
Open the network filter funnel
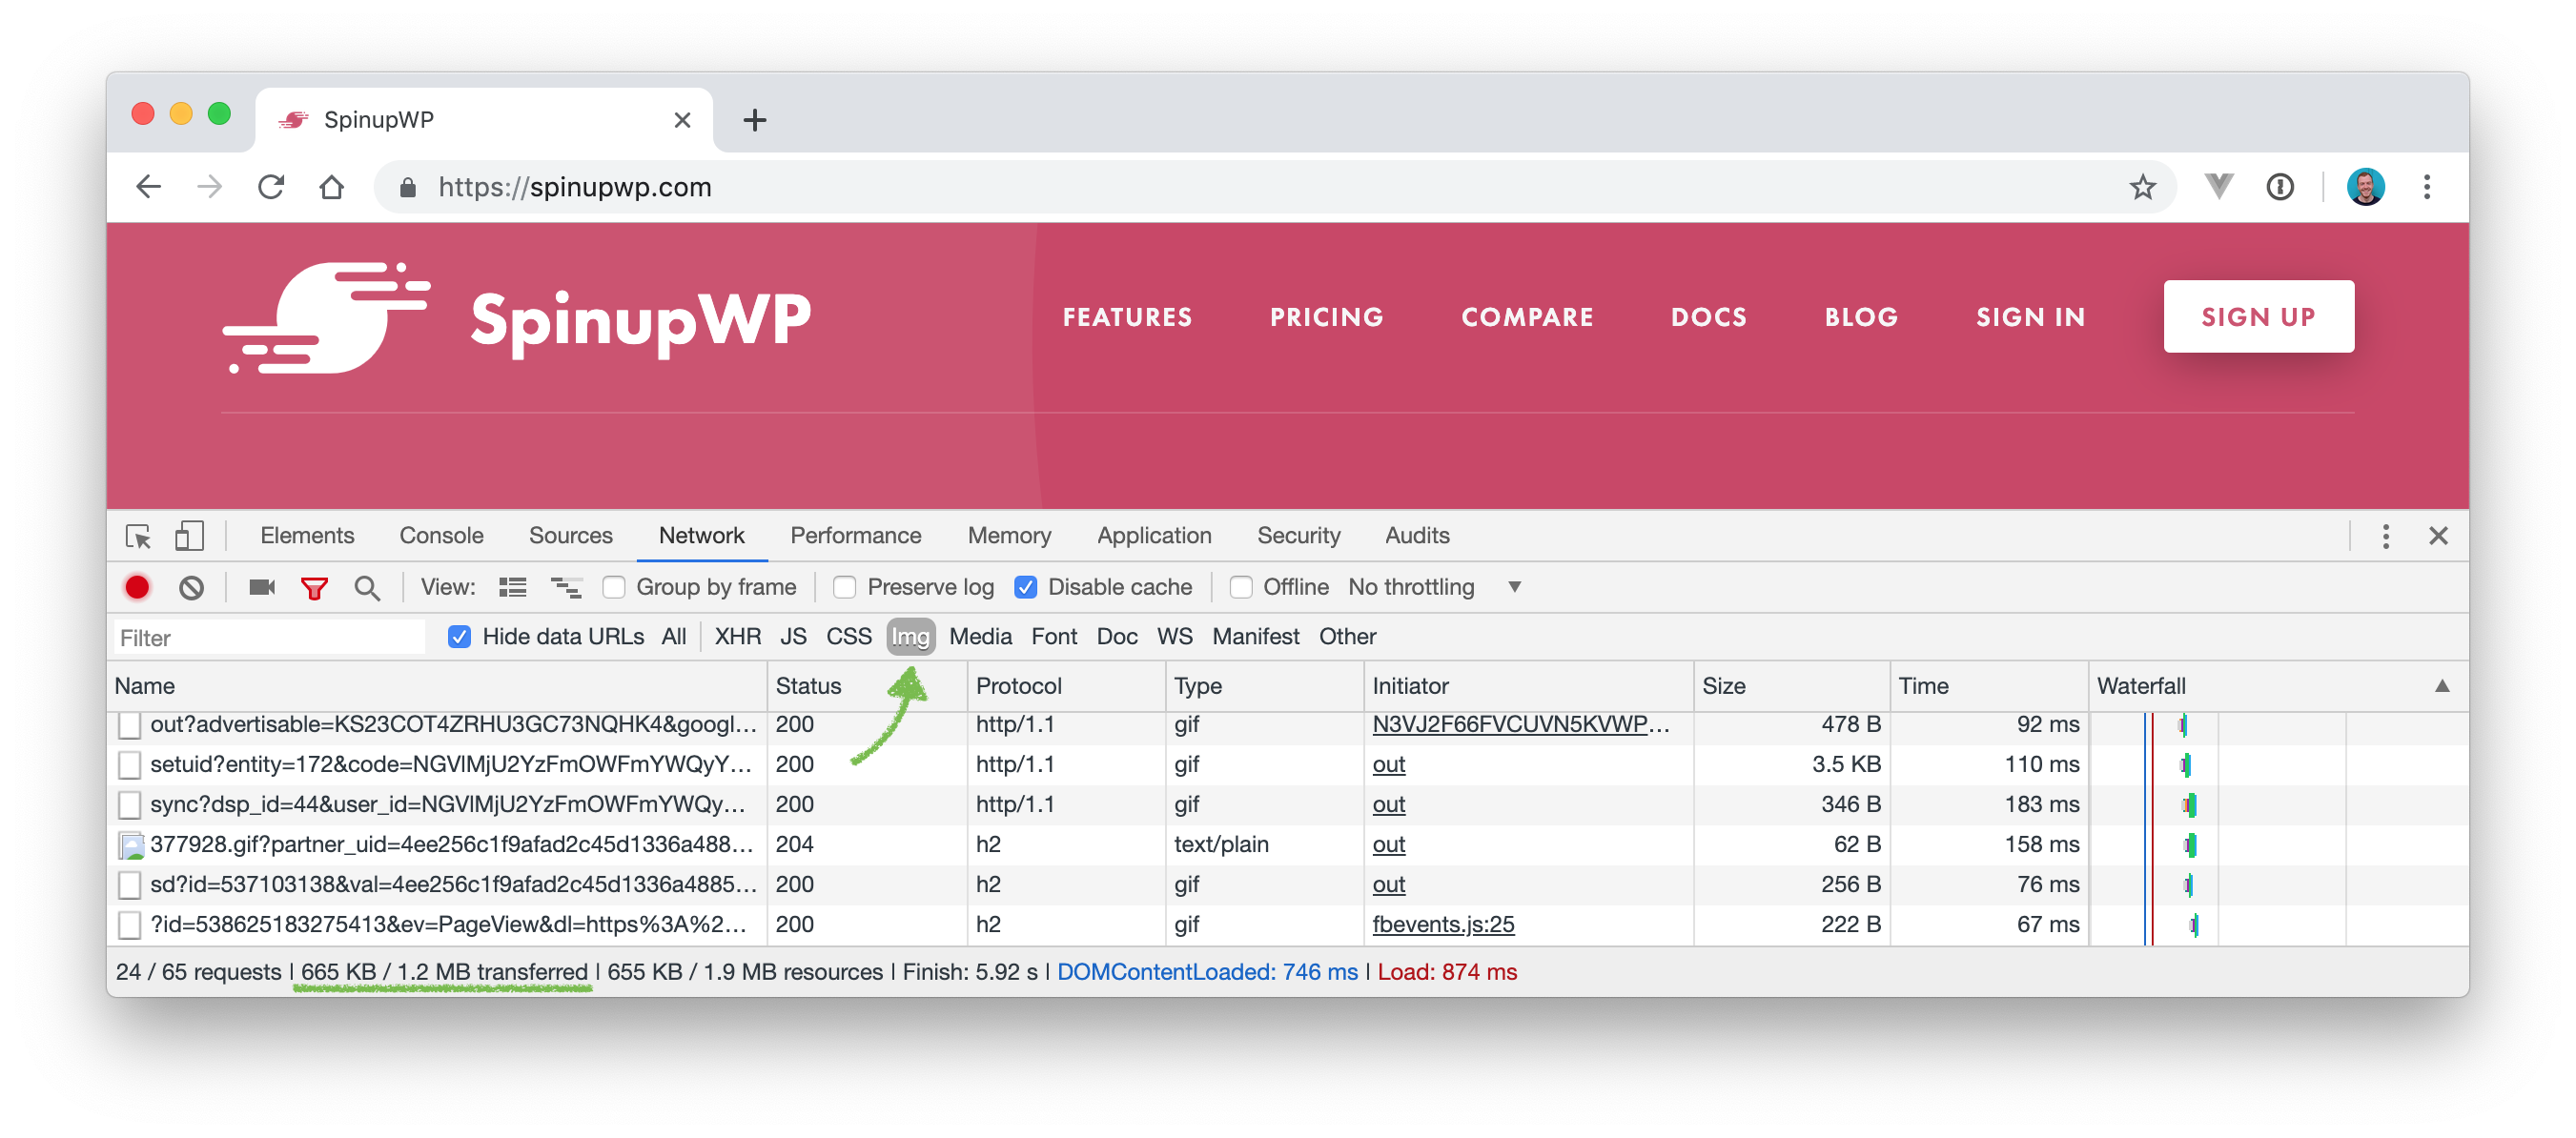pyautogui.click(x=313, y=587)
